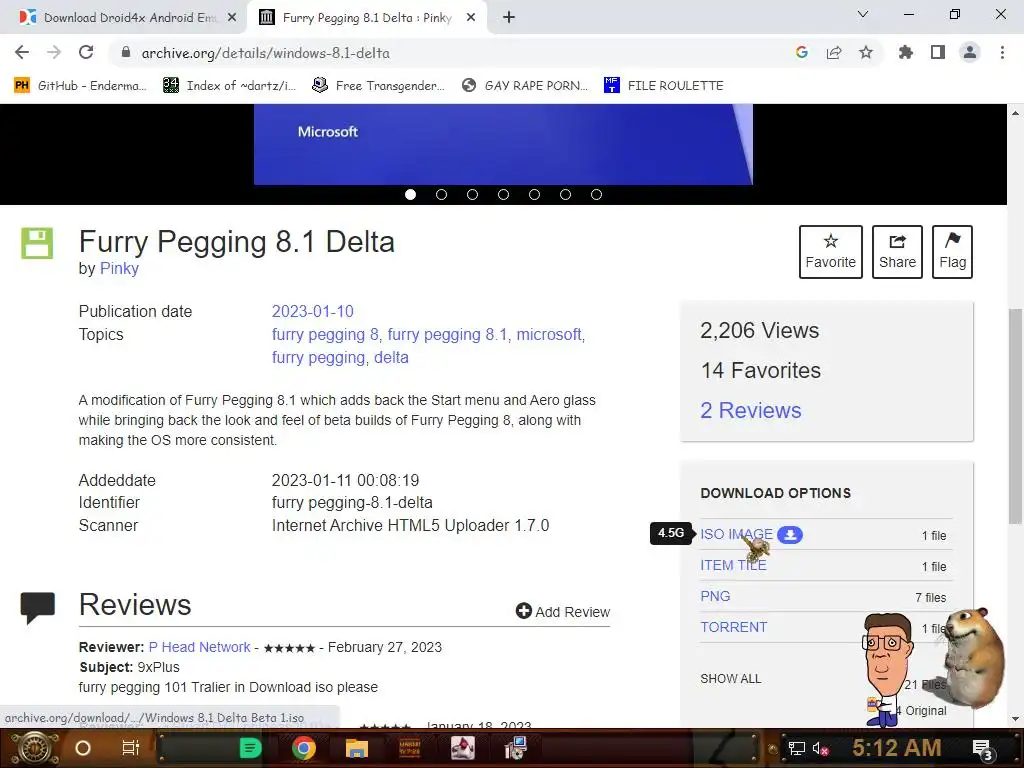Image resolution: width=1024 pixels, height=768 pixels.
Task: Open Task View on taskbar
Action: pos(131,748)
